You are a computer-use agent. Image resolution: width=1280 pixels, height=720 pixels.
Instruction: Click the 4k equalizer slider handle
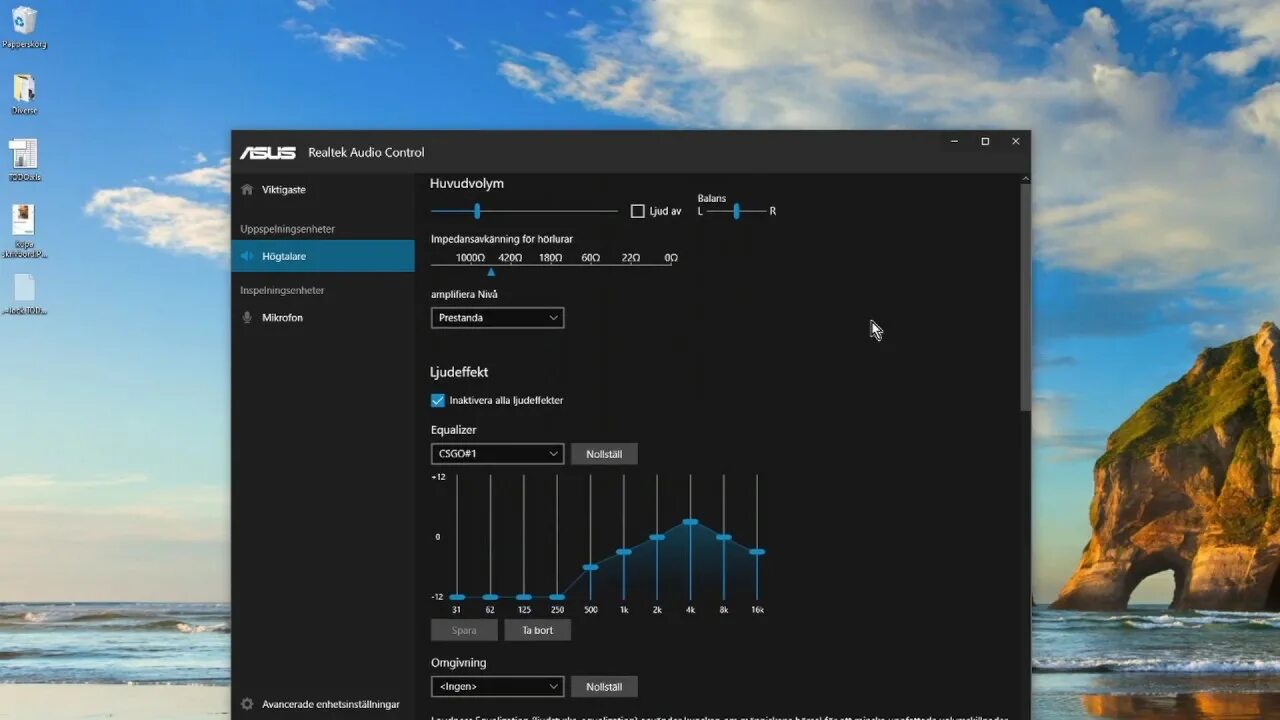point(690,522)
